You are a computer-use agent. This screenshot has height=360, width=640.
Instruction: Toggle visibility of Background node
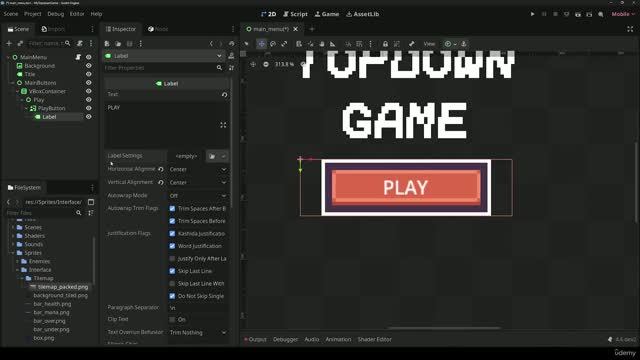point(89,66)
